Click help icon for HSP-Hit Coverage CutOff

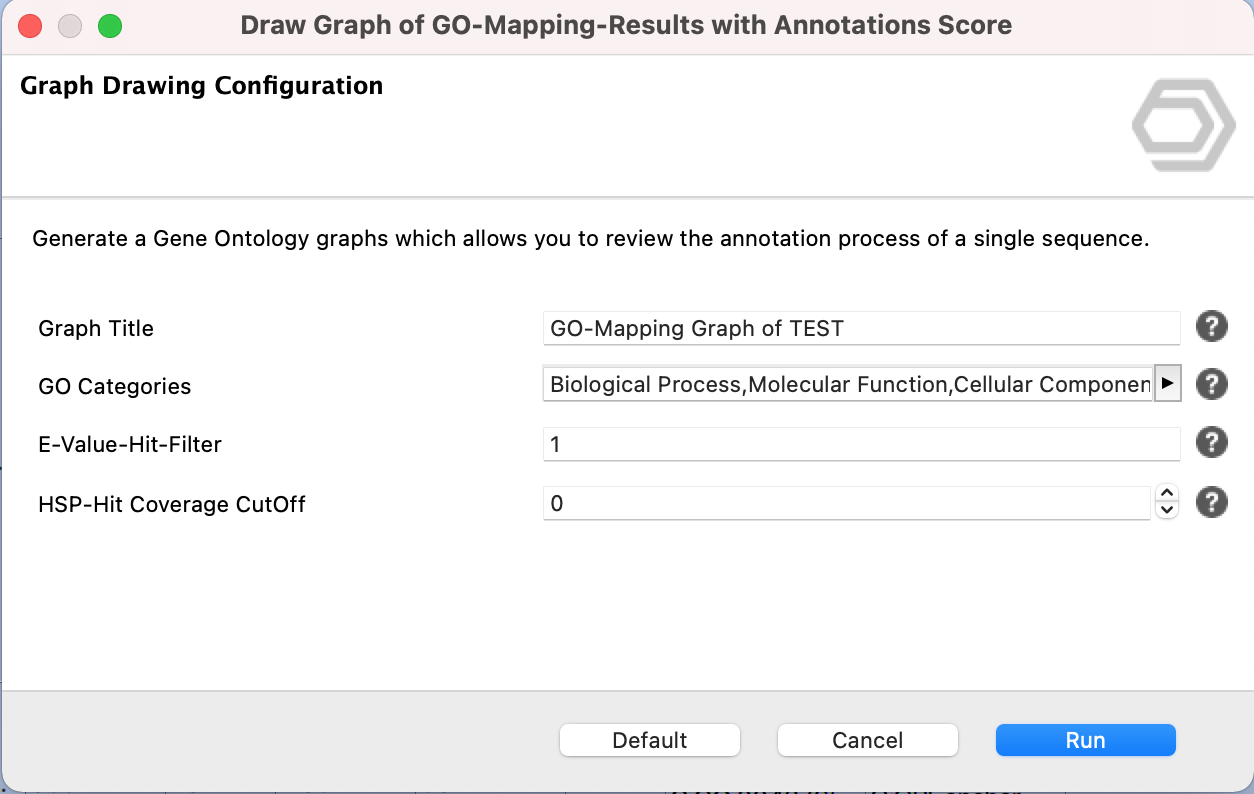pyautogui.click(x=1211, y=503)
